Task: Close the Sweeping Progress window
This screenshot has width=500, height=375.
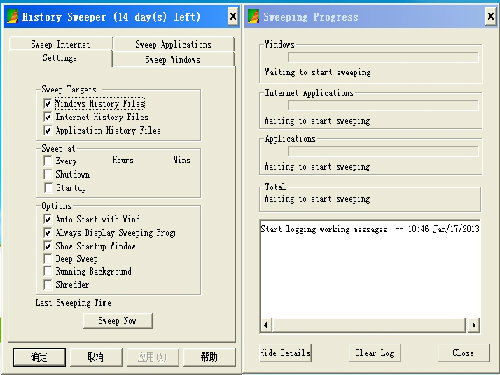Action: click(490, 16)
